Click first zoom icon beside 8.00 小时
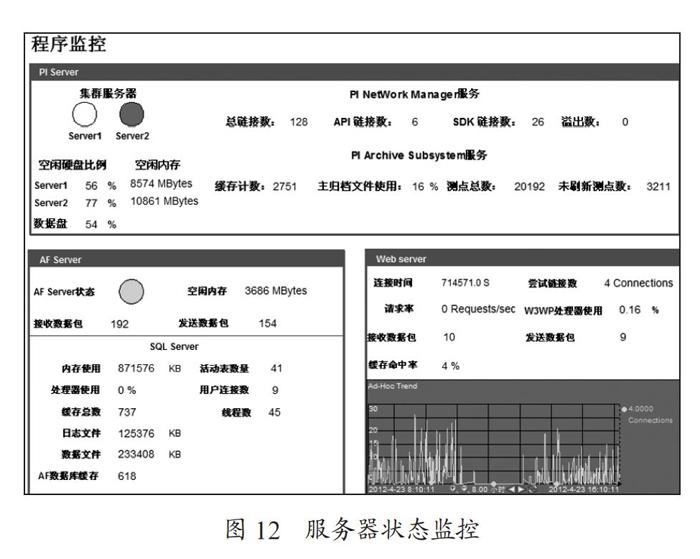Screen dimensions: 700x559 [453, 489]
